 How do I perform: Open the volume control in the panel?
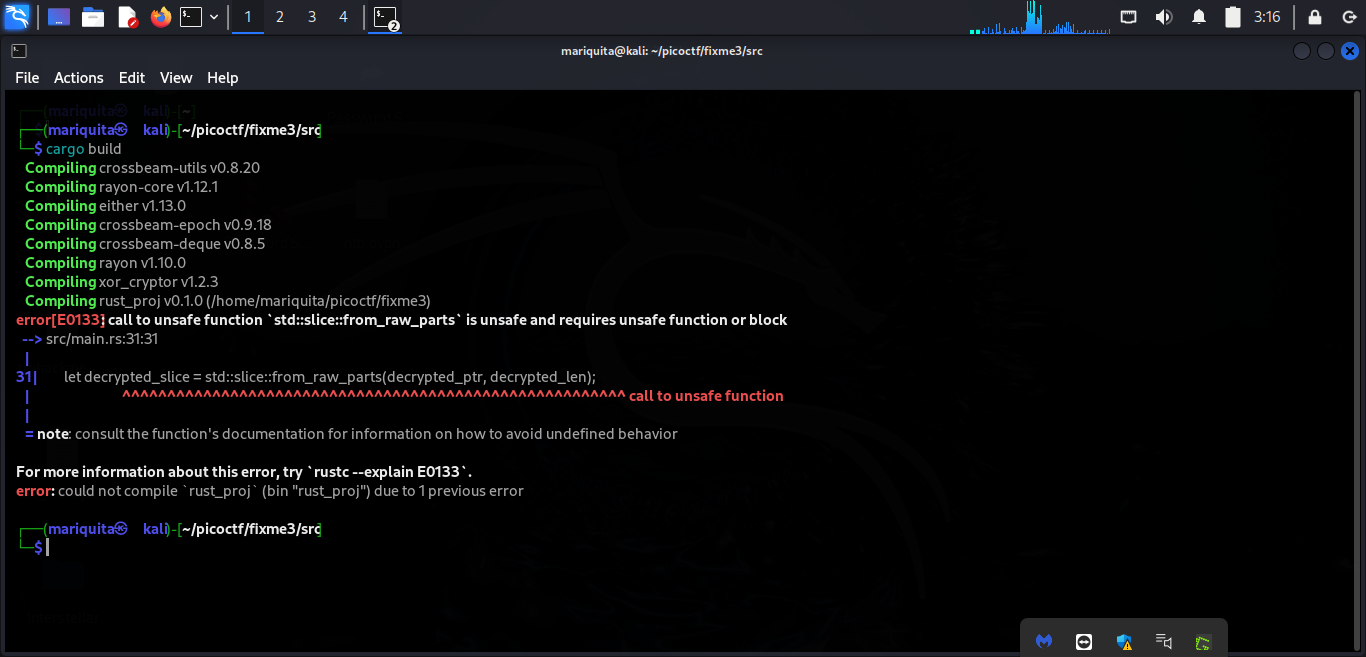1163,16
